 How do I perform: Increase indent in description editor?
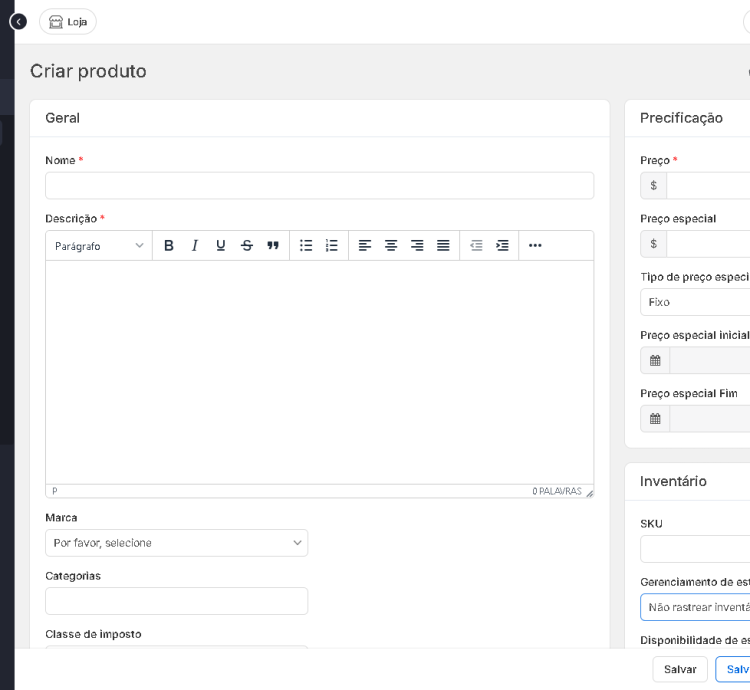502,246
